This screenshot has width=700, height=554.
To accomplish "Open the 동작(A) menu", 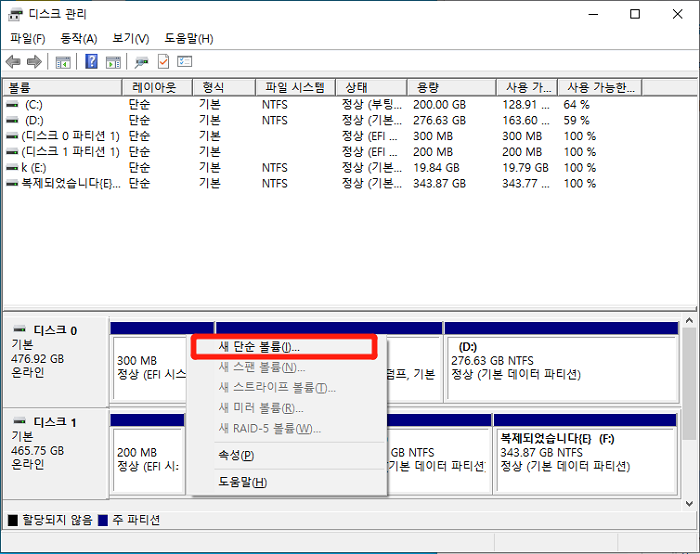I will (78, 38).
